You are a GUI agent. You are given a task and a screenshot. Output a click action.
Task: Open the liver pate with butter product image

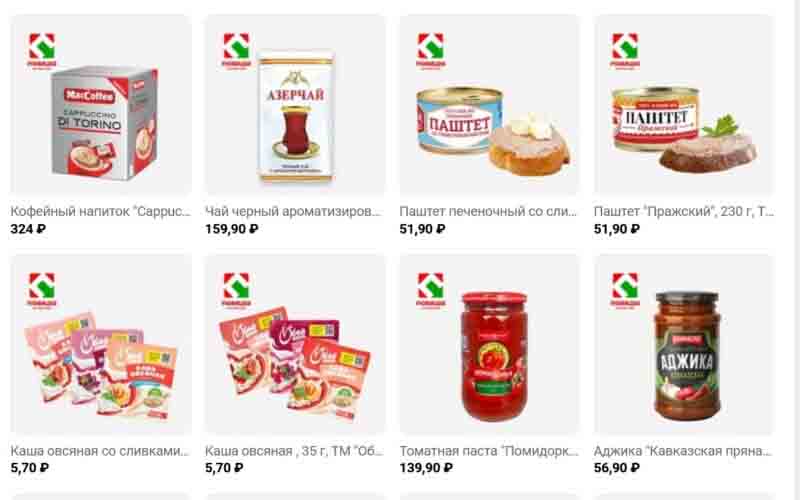490,105
